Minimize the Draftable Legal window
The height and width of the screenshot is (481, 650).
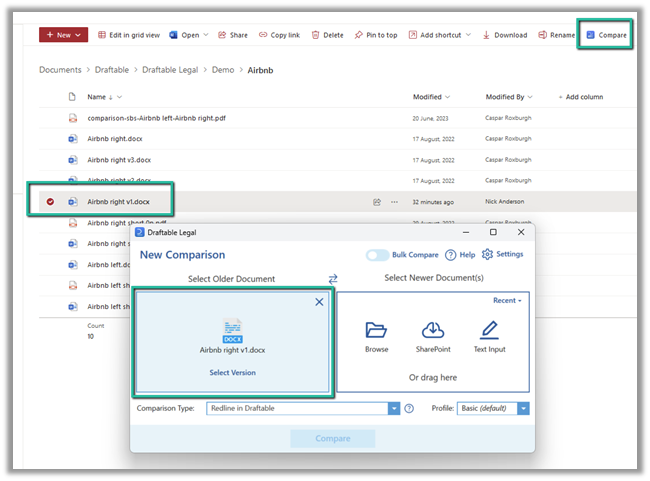pyautogui.click(x=466, y=233)
